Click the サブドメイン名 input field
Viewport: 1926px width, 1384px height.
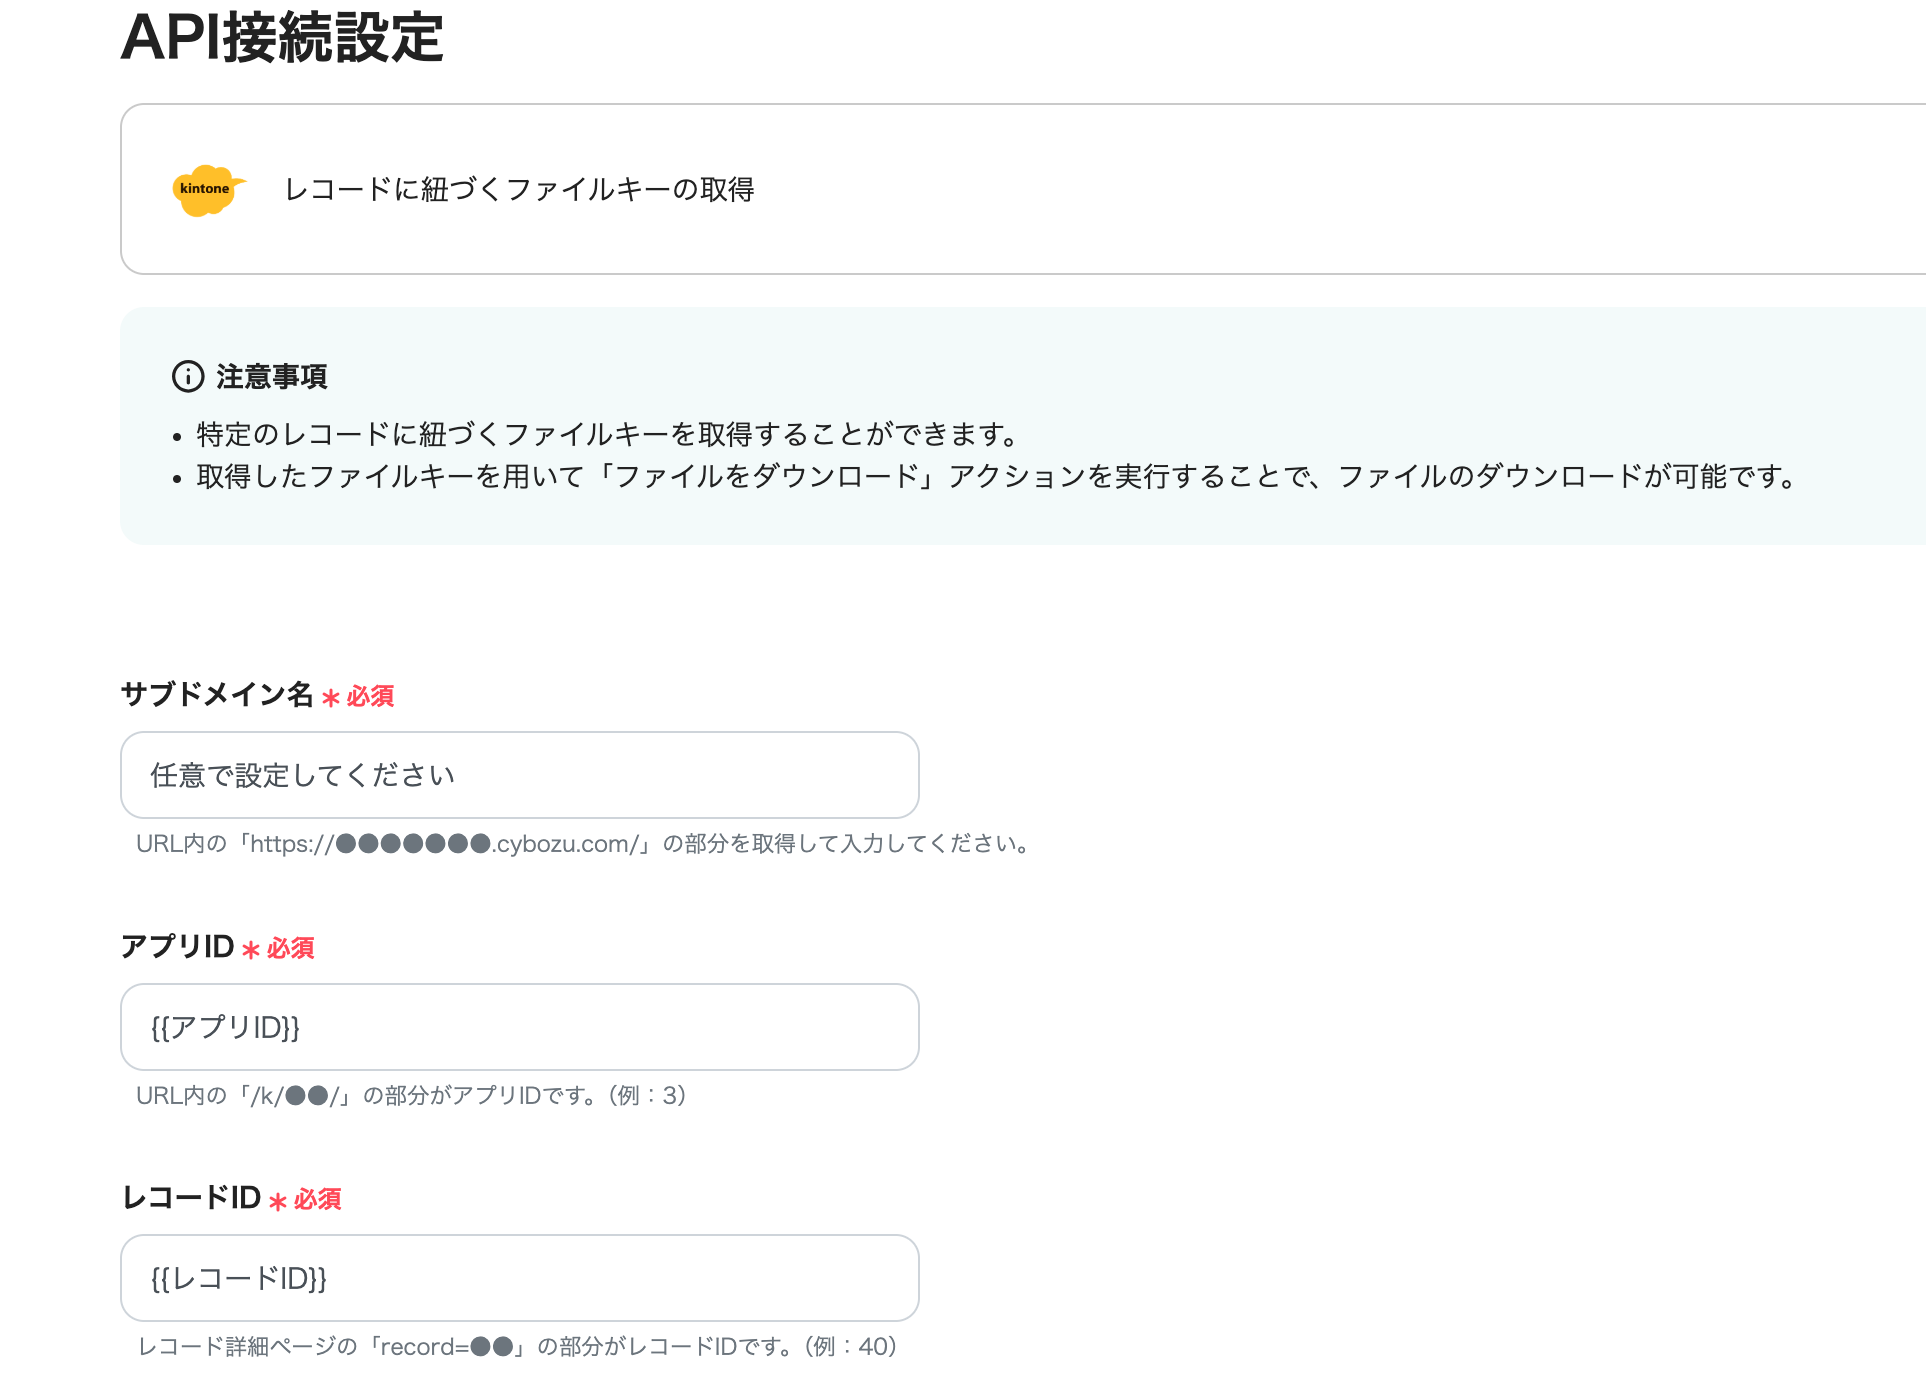(x=519, y=774)
